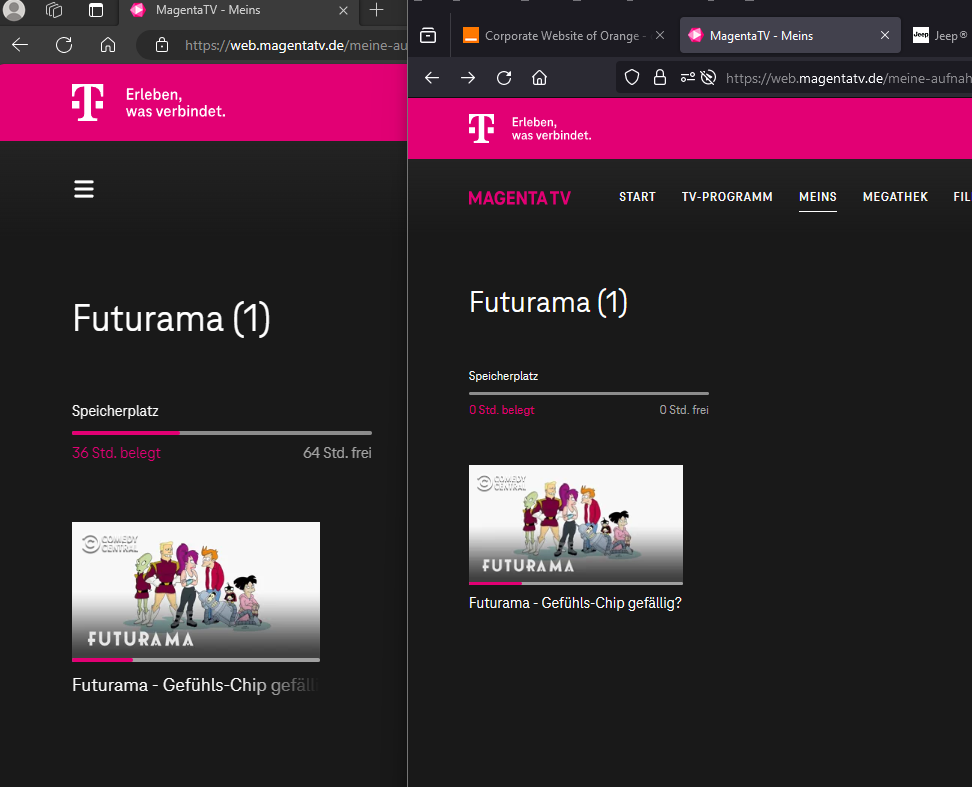Click blocked autoplay icon in right browser

(x=708, y=77)
